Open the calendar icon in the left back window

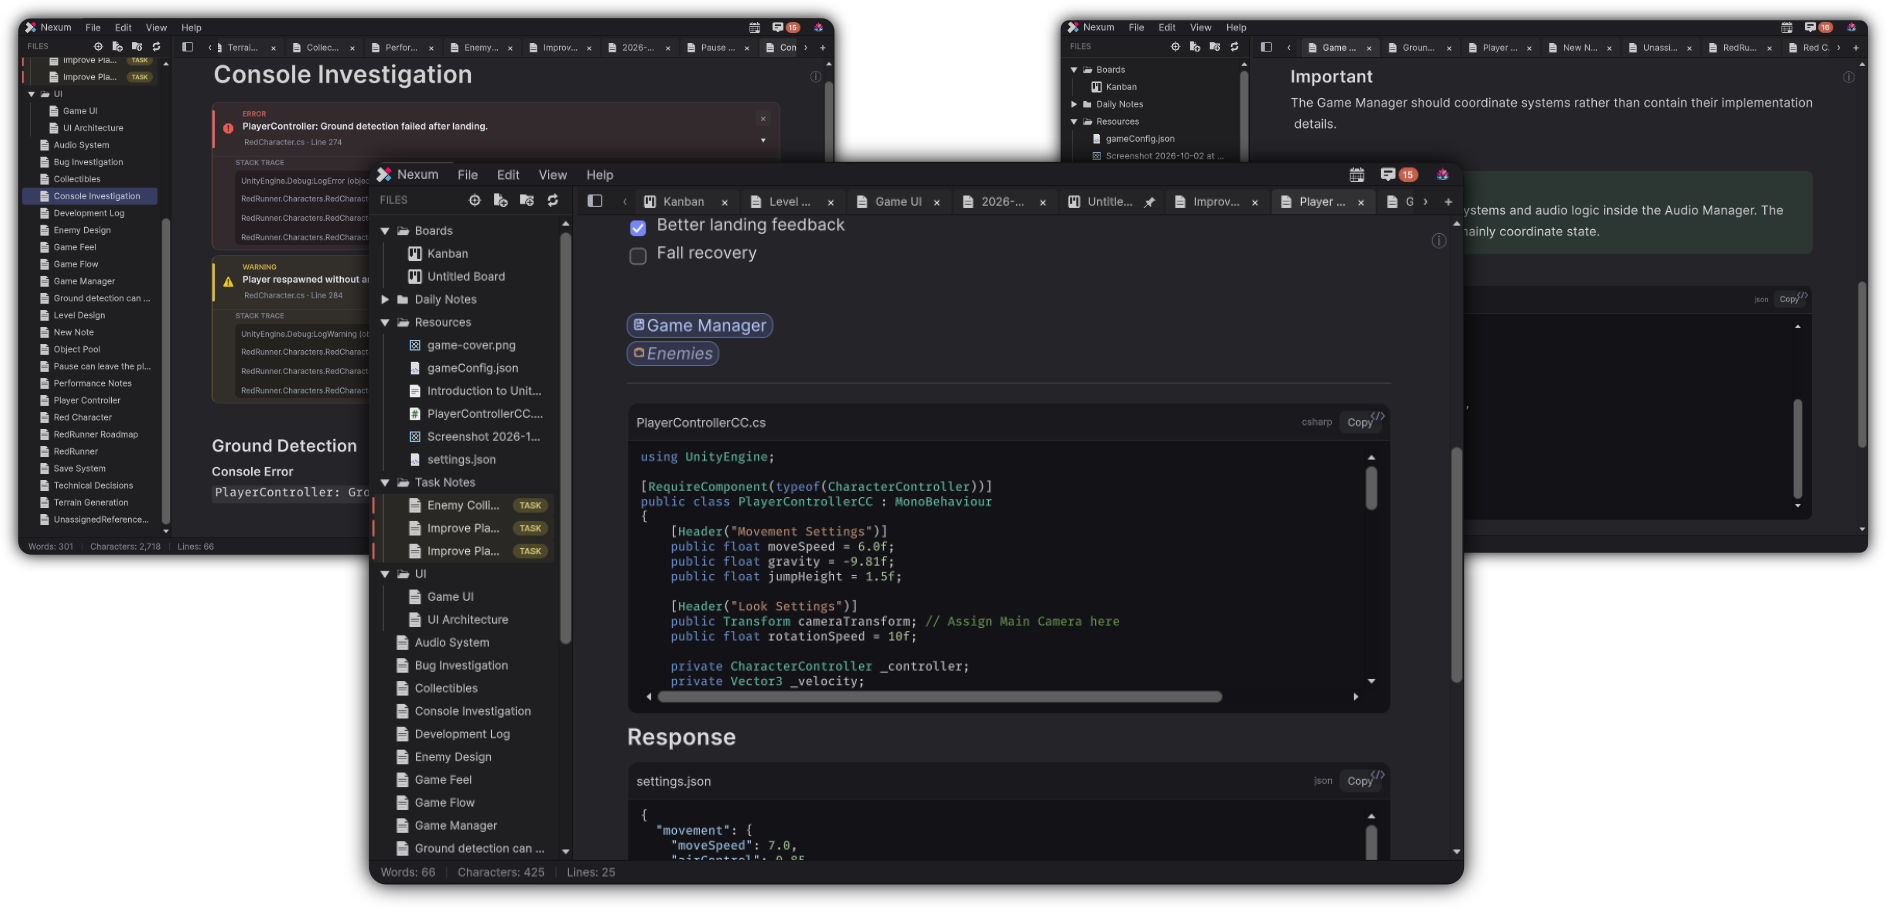coord(755,28)
